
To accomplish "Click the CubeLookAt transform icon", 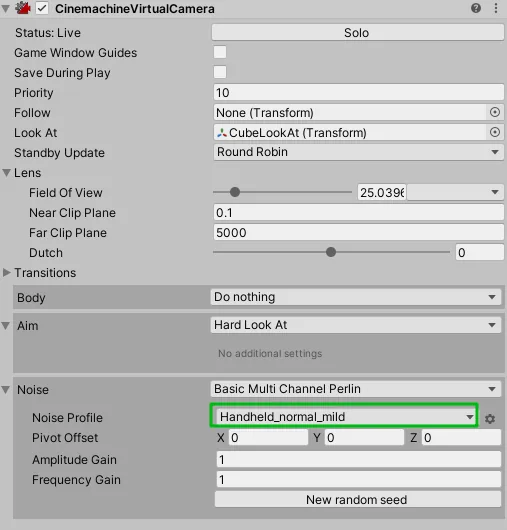I will pos(222,133).
